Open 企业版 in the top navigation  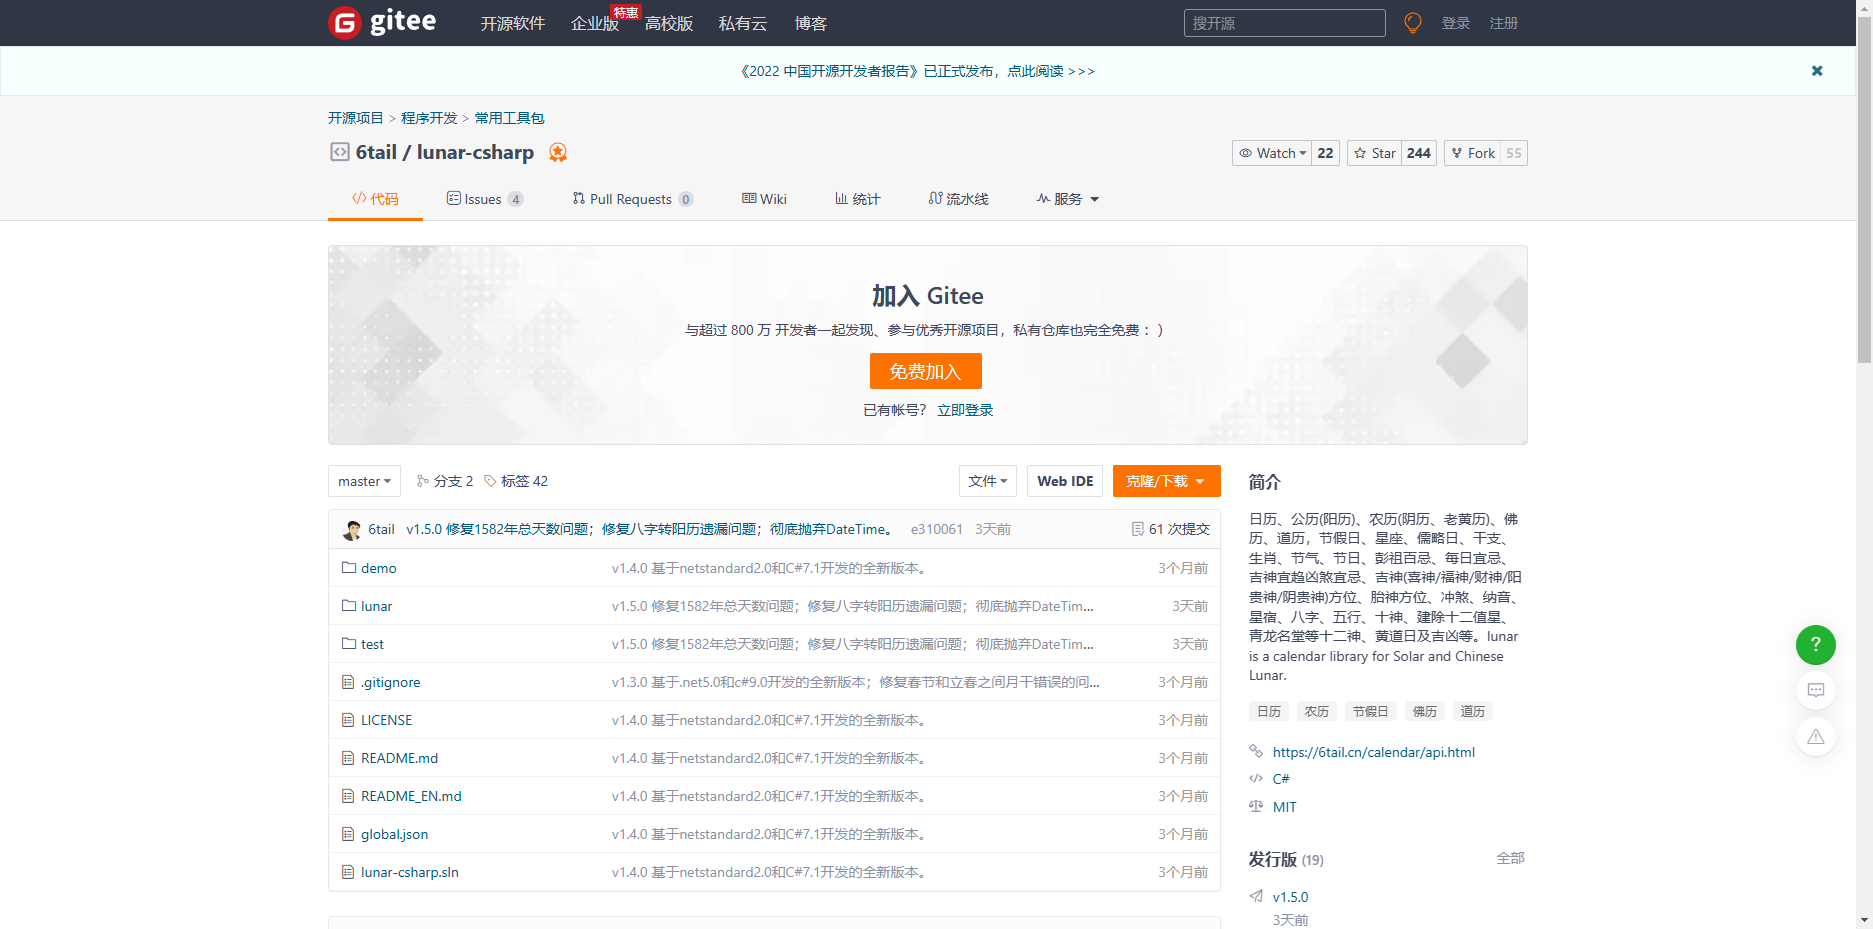[x=594, y=23]
